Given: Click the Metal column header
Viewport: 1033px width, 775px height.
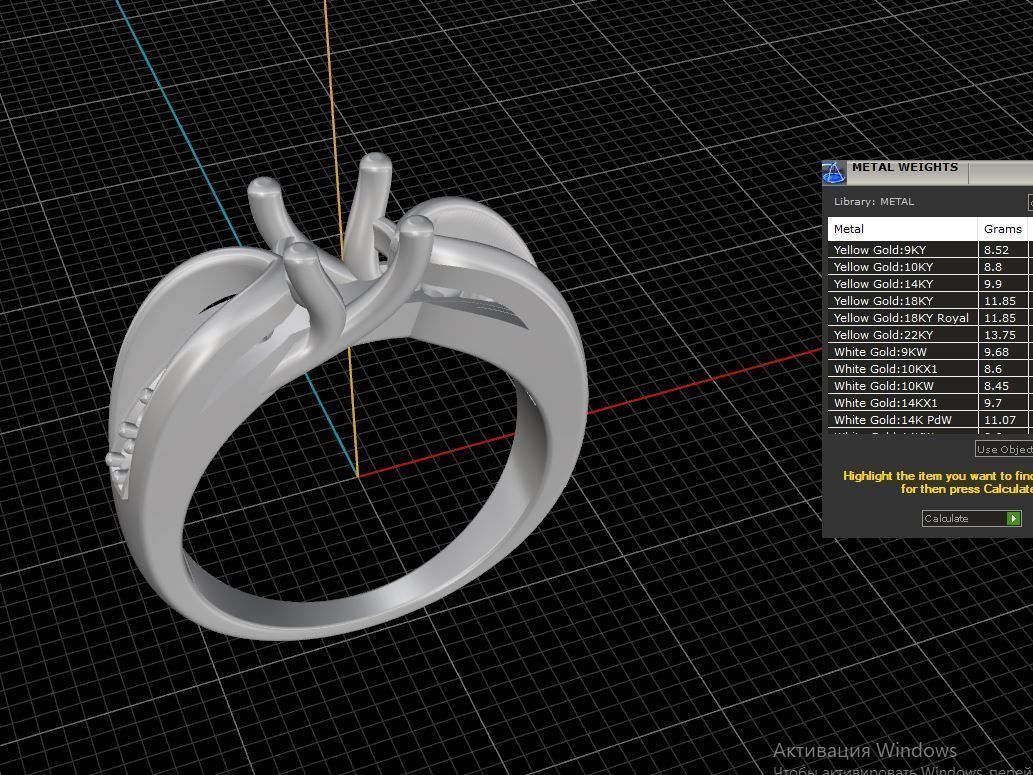Looking at the screenshot, I should pos(903,229).
